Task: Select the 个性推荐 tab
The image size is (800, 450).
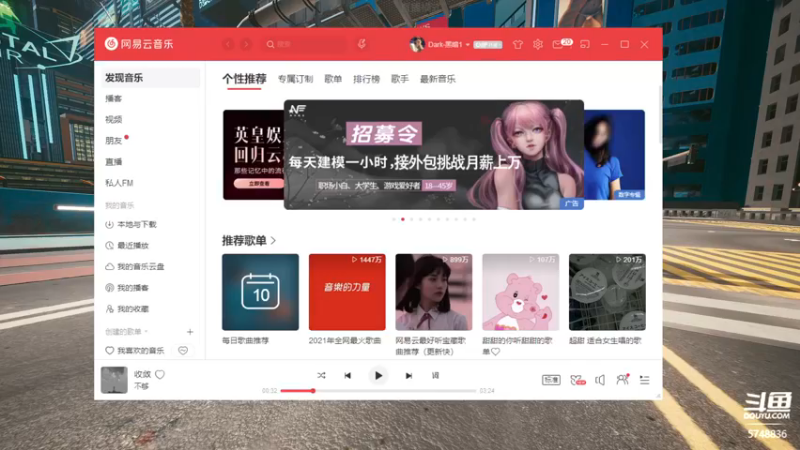Action: pos(244,79)
